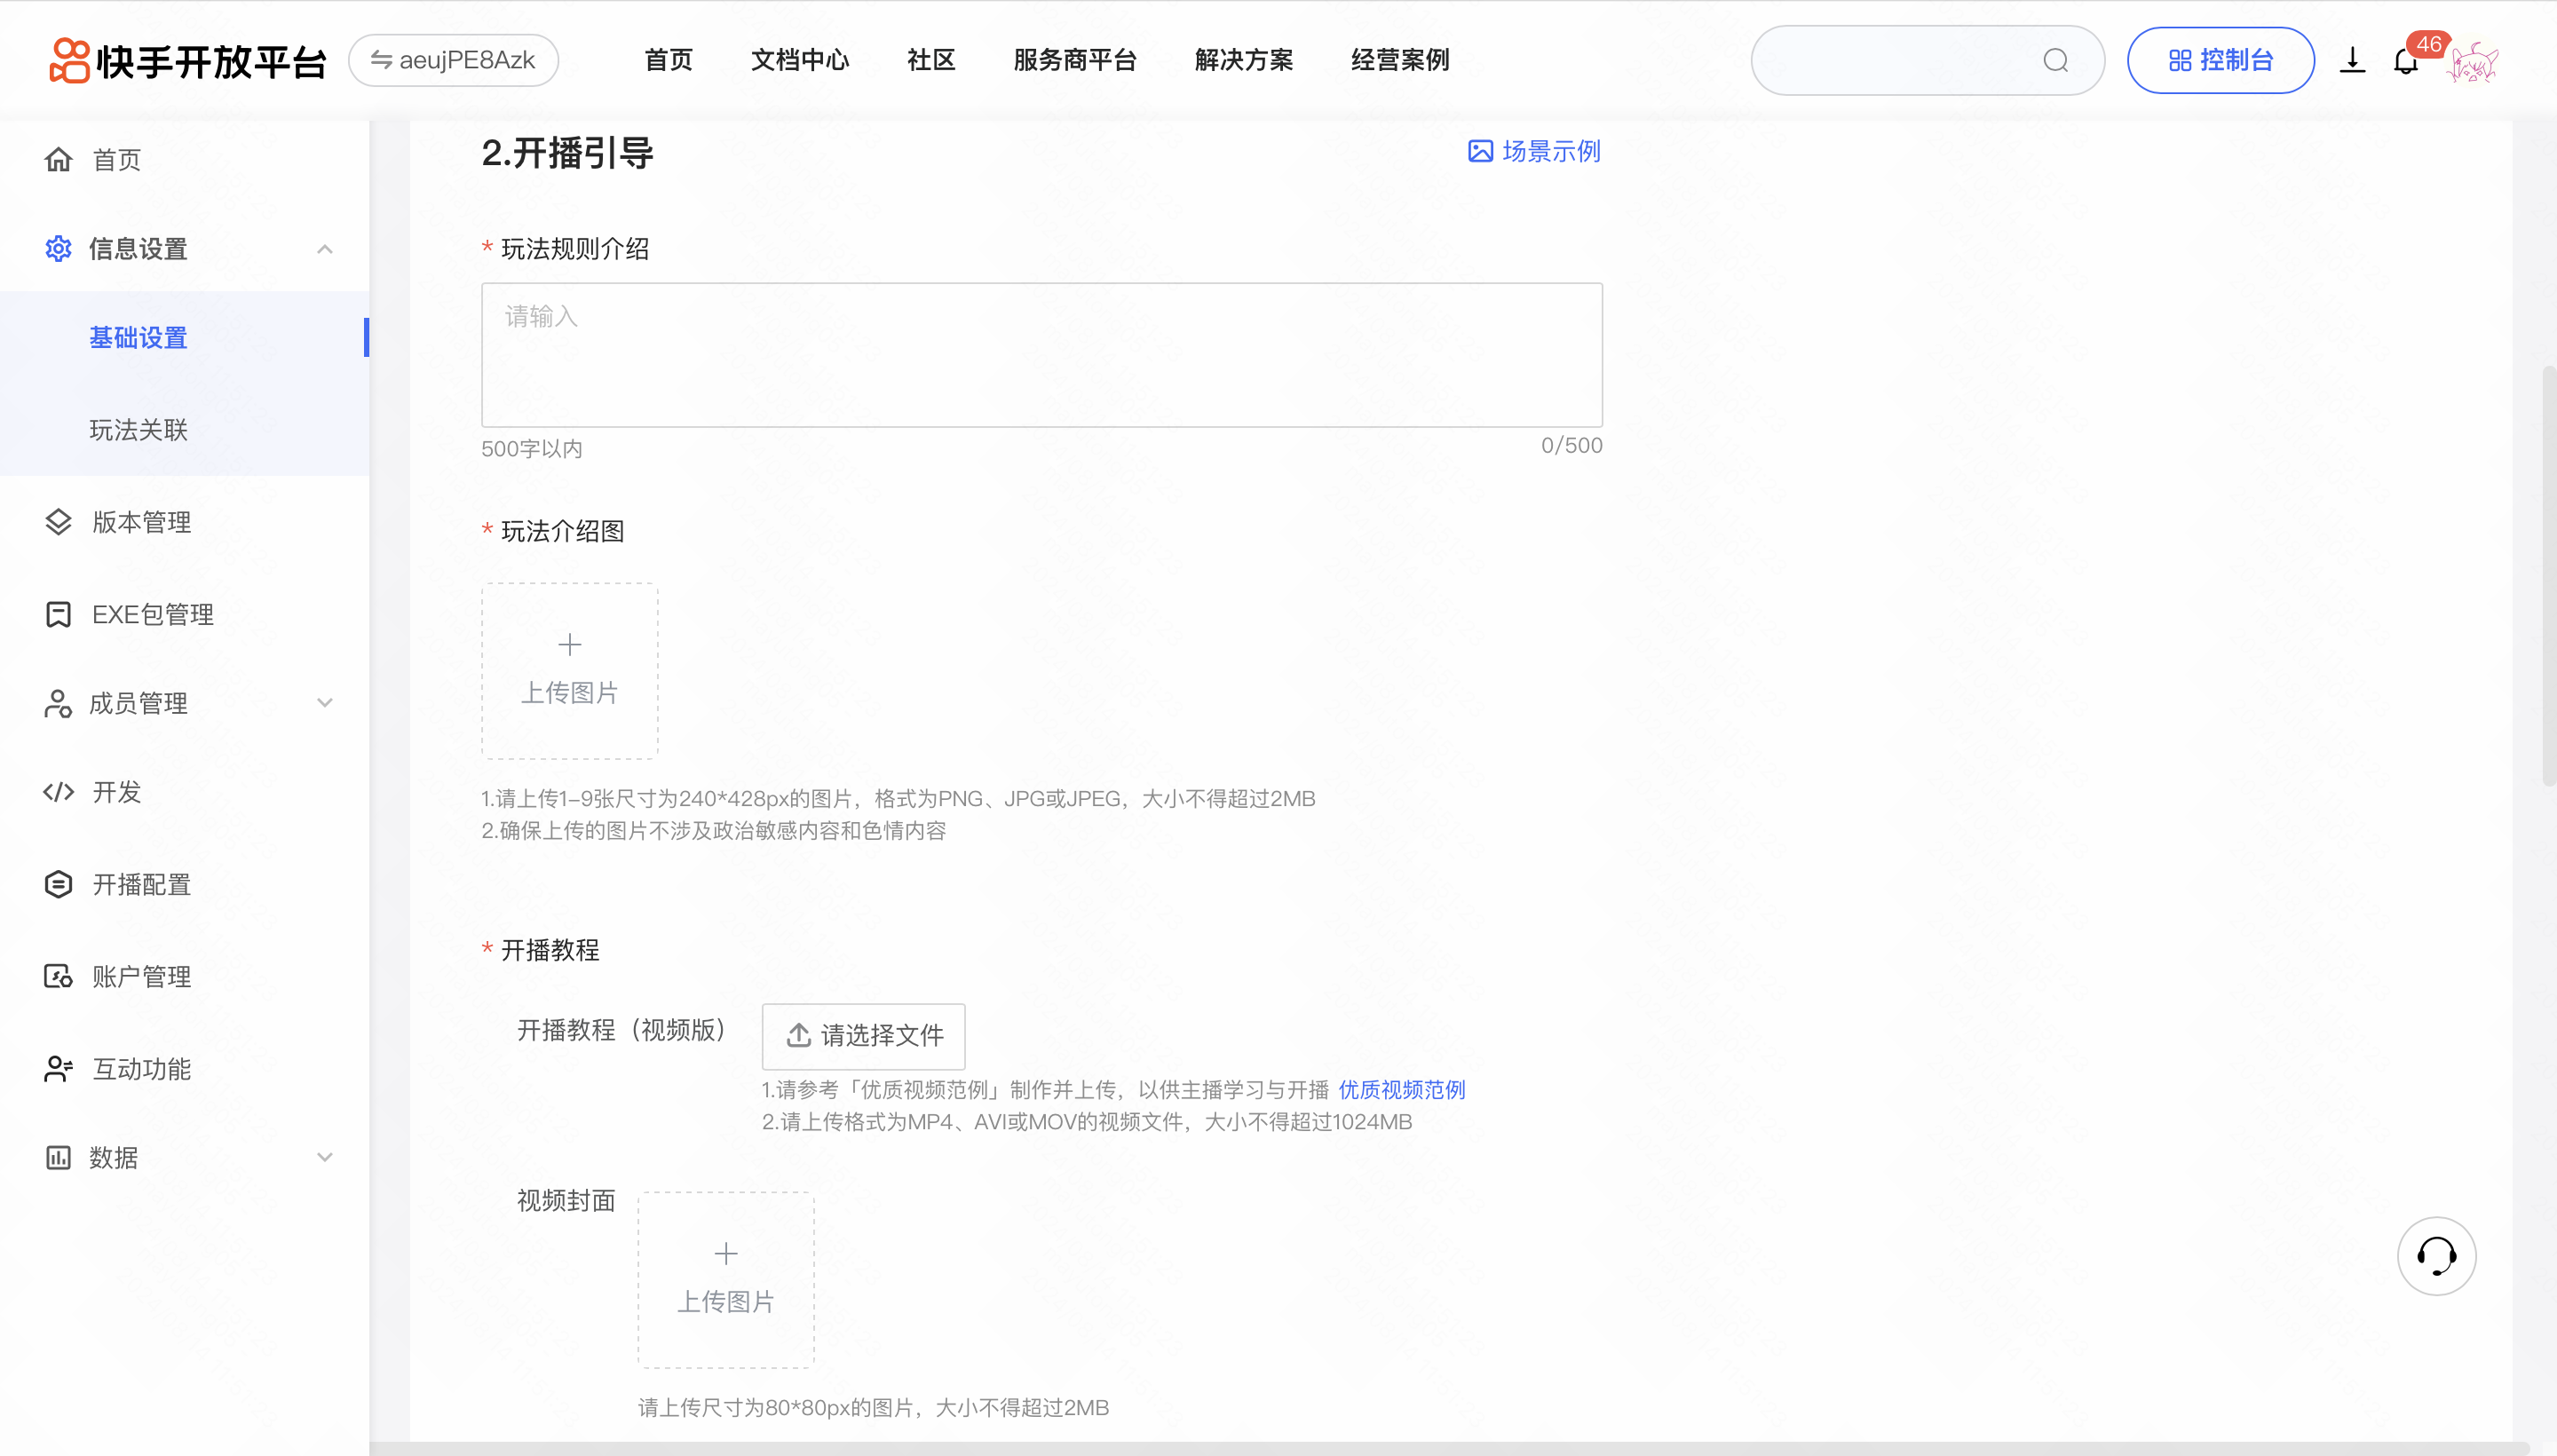Viewport: 2557px width, 1456px height.
Task: Open the 优质视频范例 link
Action: point(1401,1090)
